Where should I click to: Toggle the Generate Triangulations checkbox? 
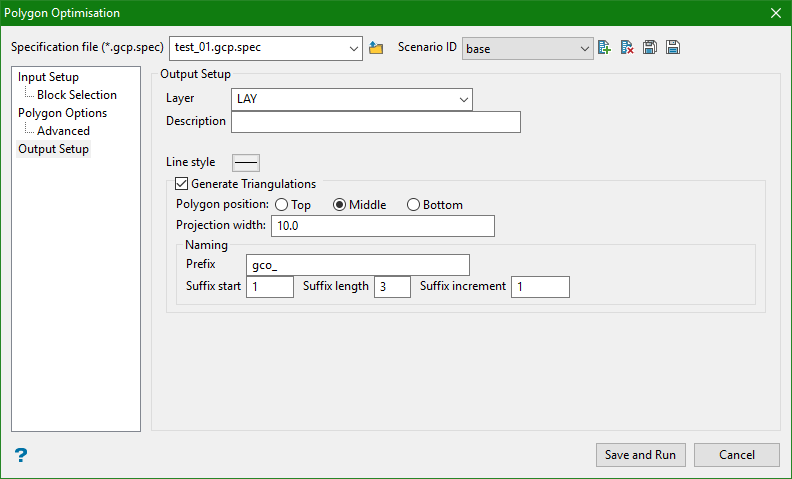coord(181,184)
